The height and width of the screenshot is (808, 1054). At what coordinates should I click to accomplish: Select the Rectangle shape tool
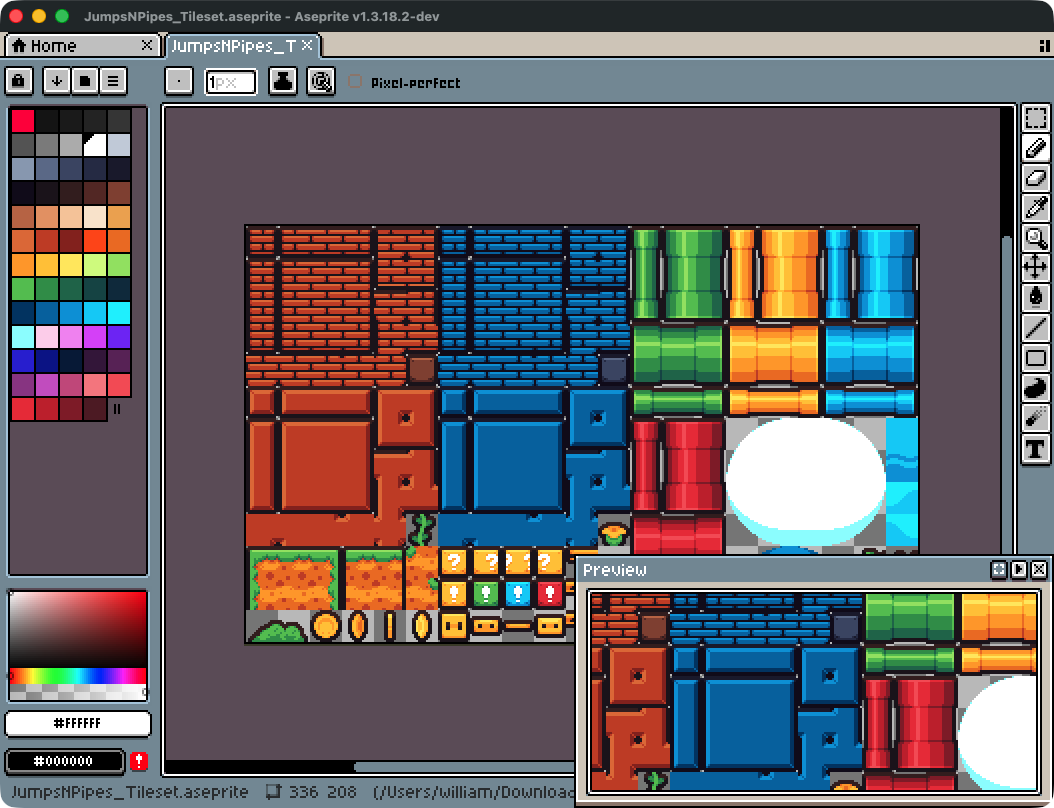coord(1035,358)
